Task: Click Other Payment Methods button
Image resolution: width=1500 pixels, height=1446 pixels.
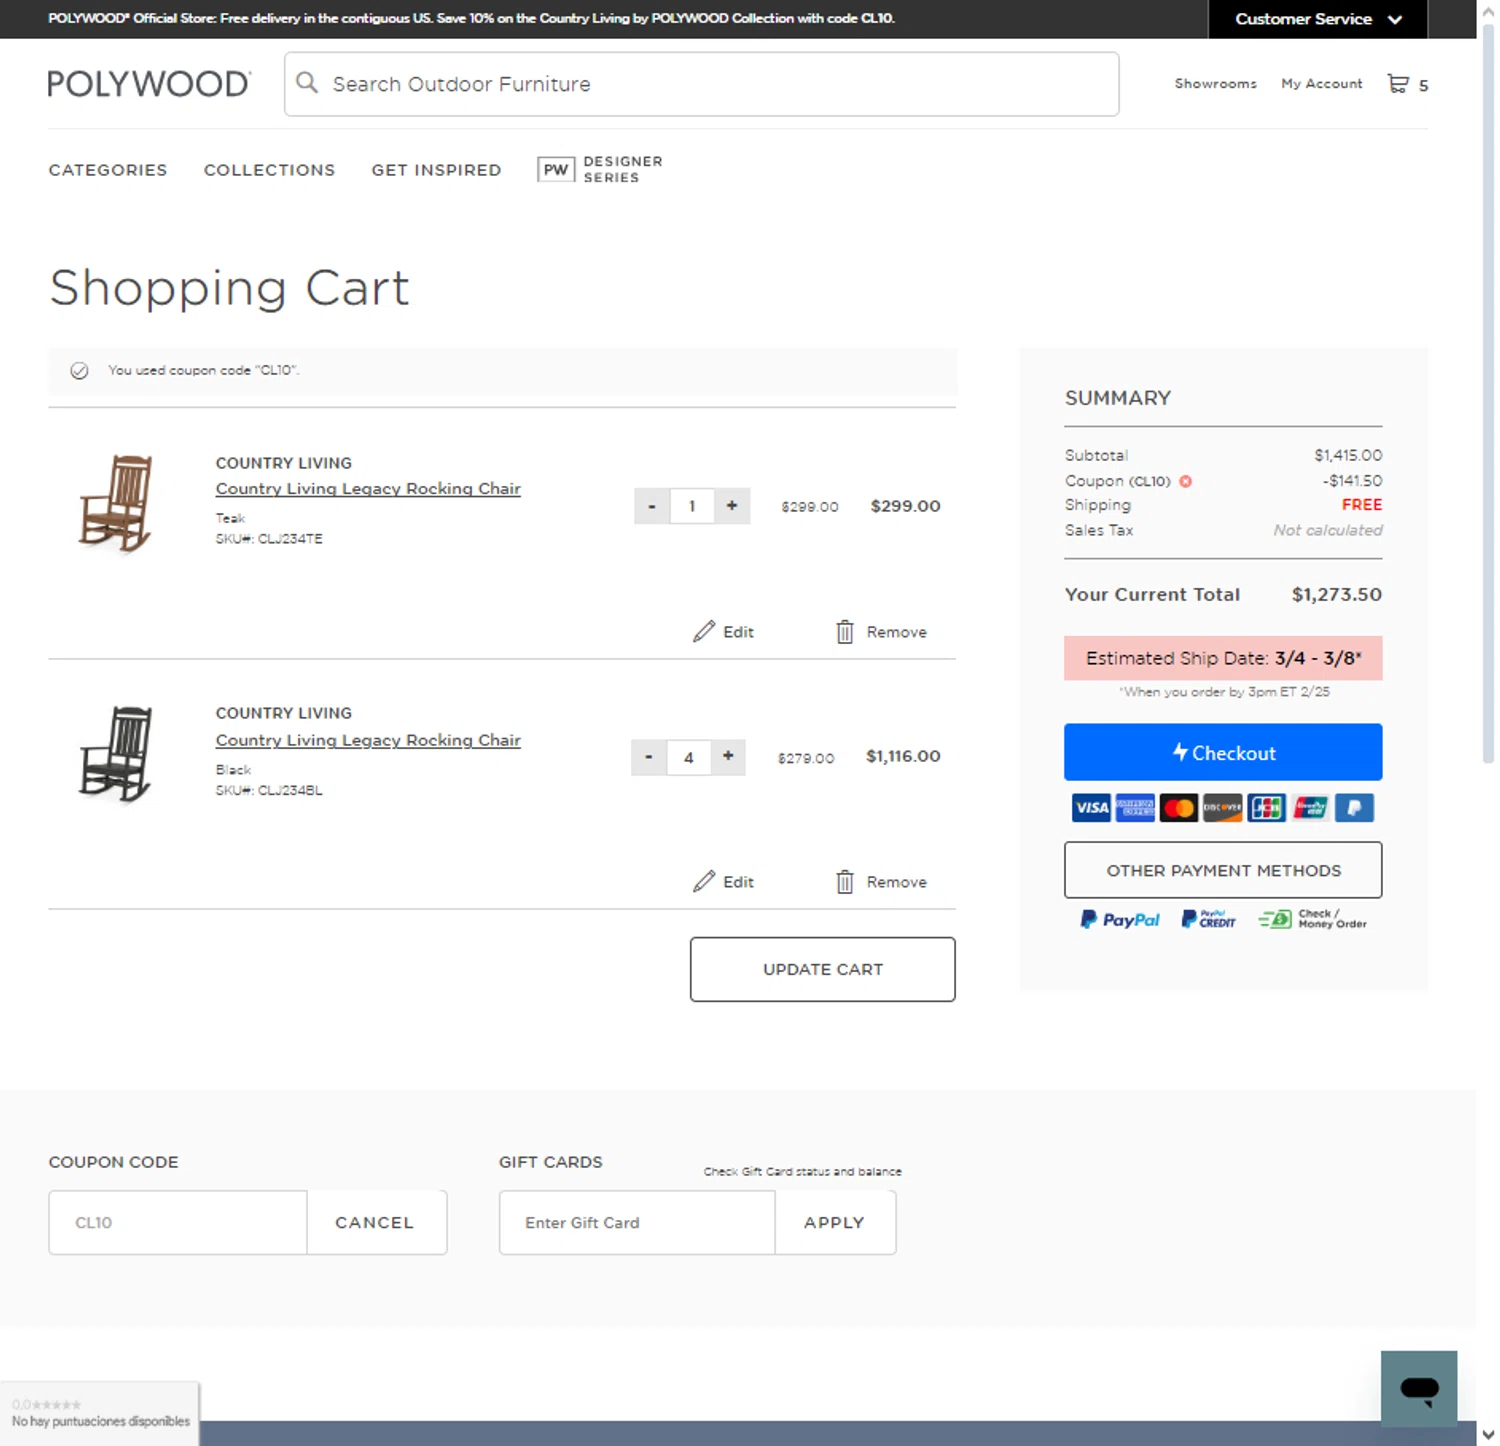Action: click(x=1223, y=870)
